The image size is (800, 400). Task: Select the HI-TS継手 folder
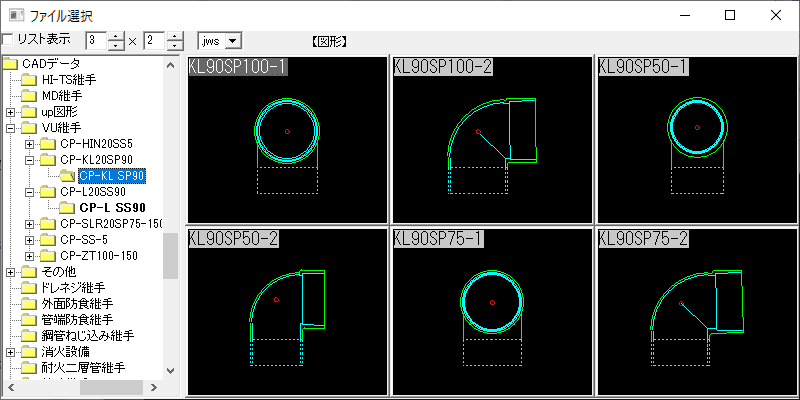point(69,80)
